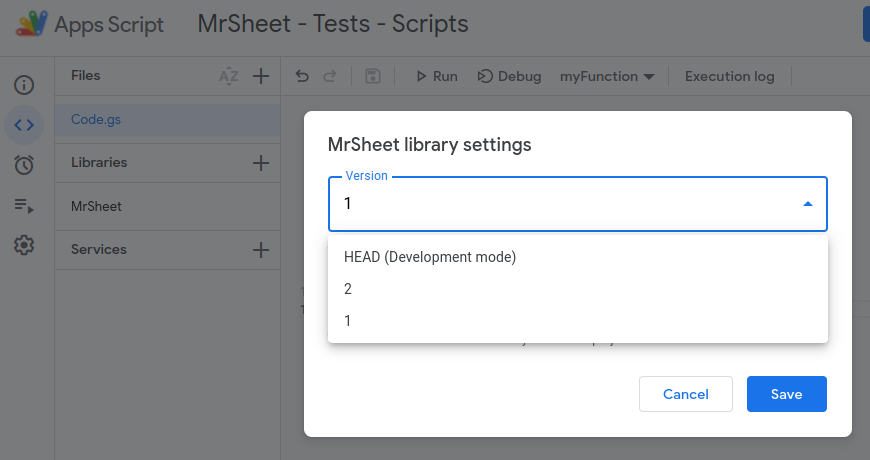Choose HEAD (Development mode) option

click(x=578, y=257)
